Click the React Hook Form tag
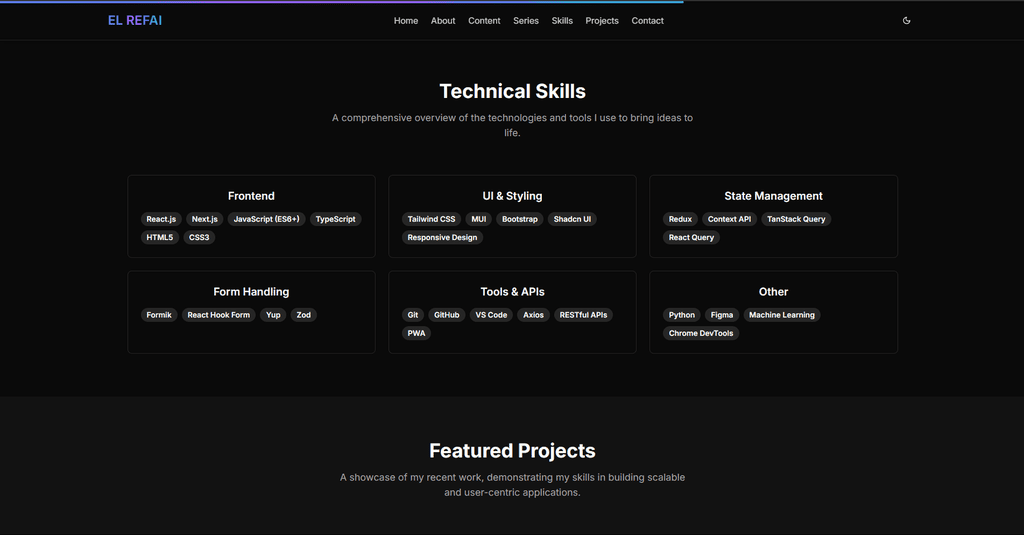 pyautogui.click(x=219, y=315)
